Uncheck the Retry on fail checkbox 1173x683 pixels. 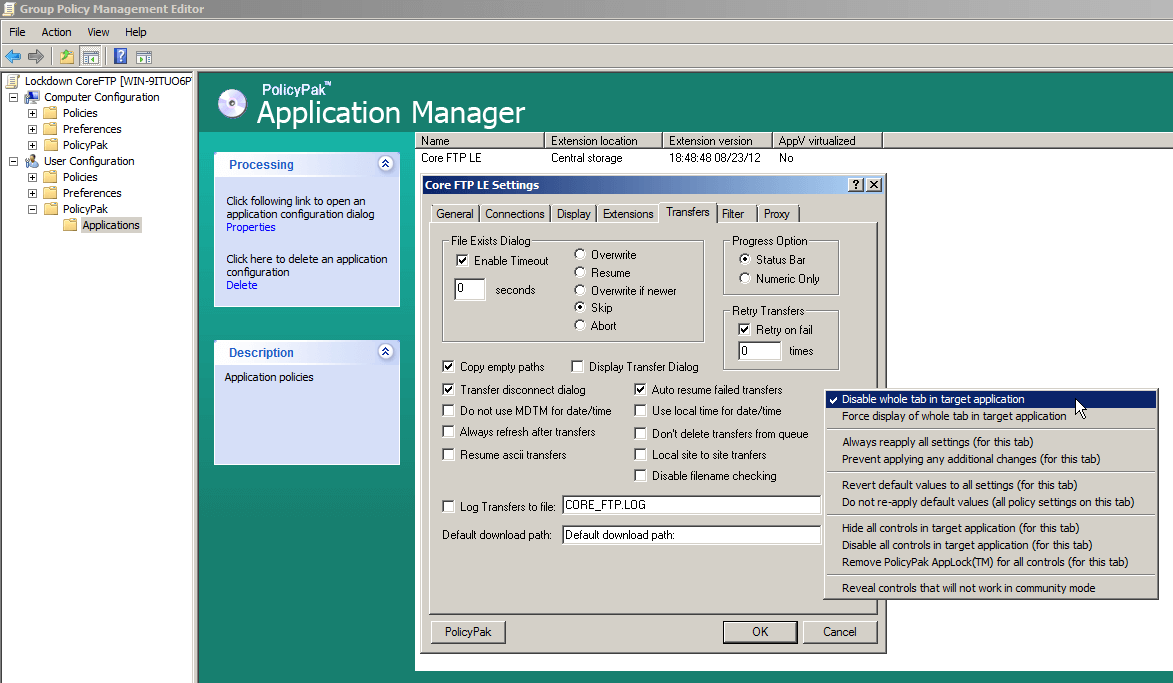(x=744, y=329)
